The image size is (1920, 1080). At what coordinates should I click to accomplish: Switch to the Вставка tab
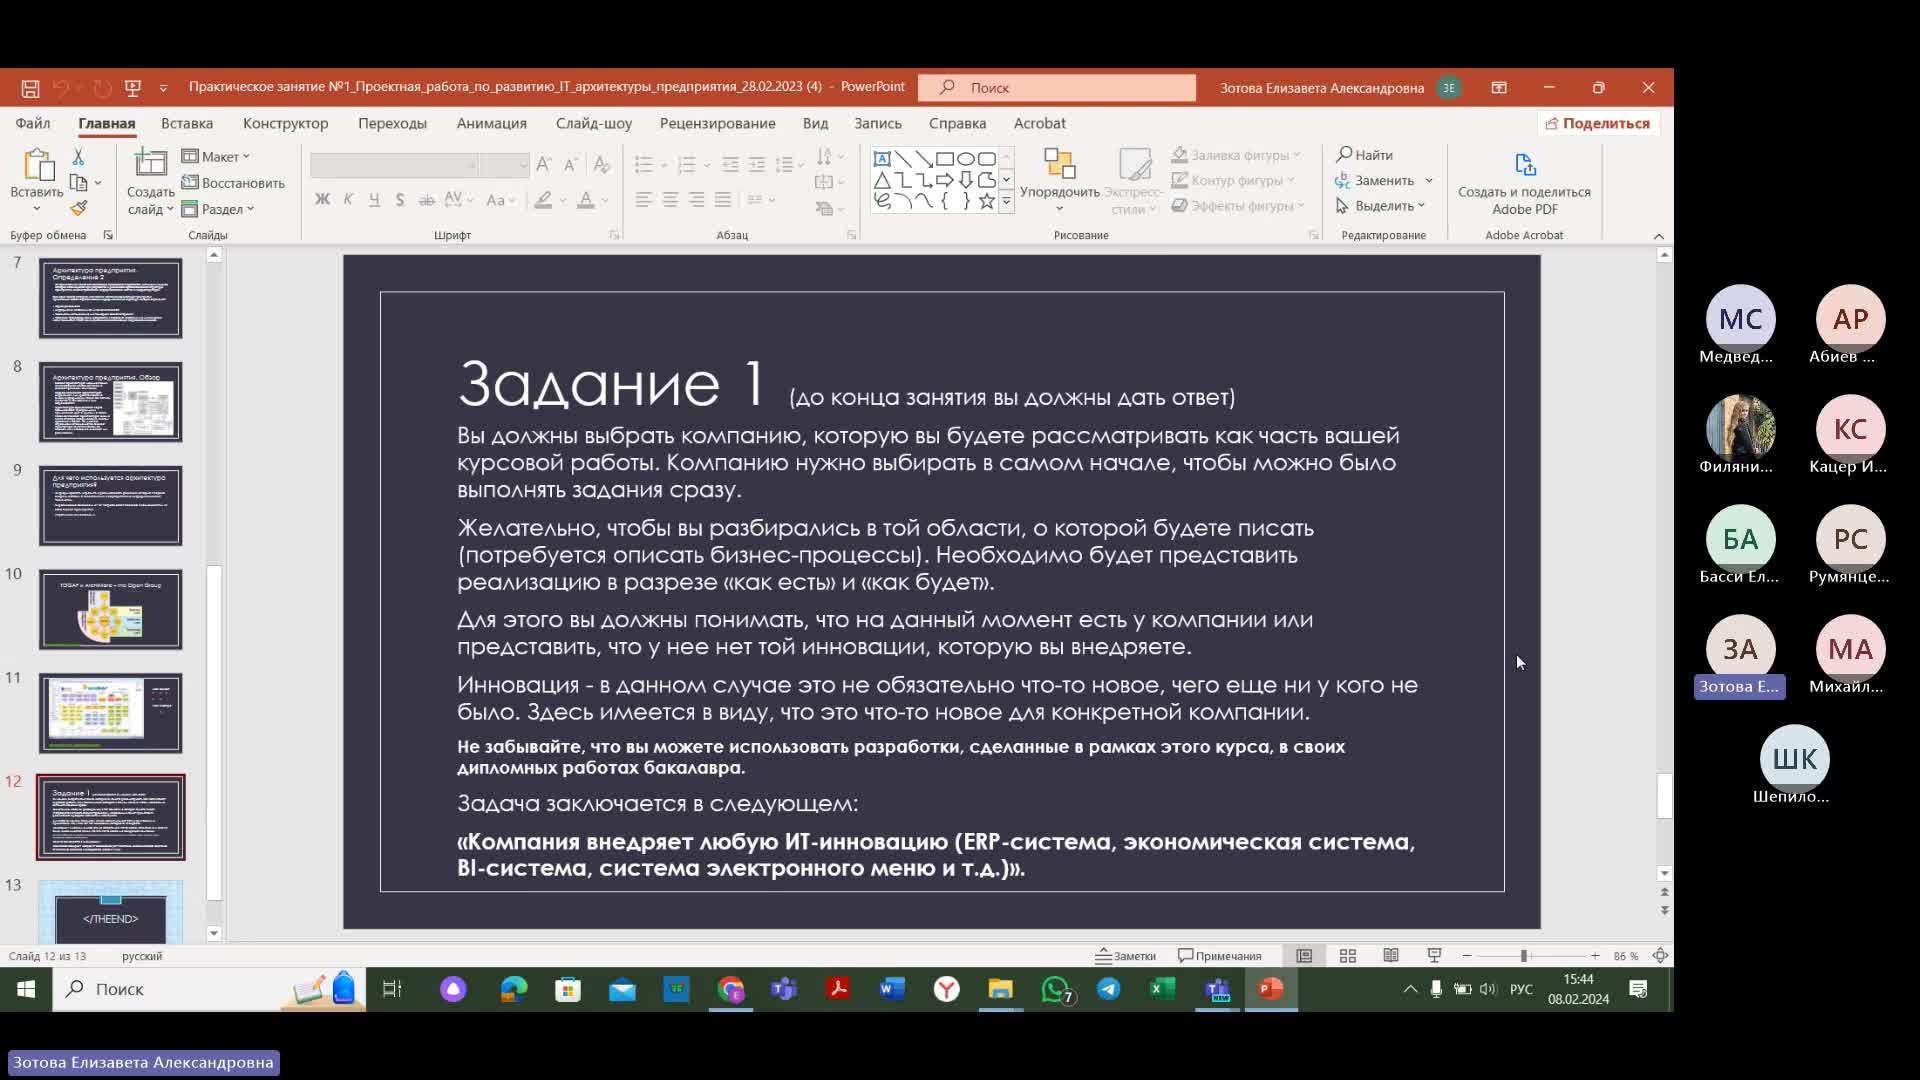point(187,123)
